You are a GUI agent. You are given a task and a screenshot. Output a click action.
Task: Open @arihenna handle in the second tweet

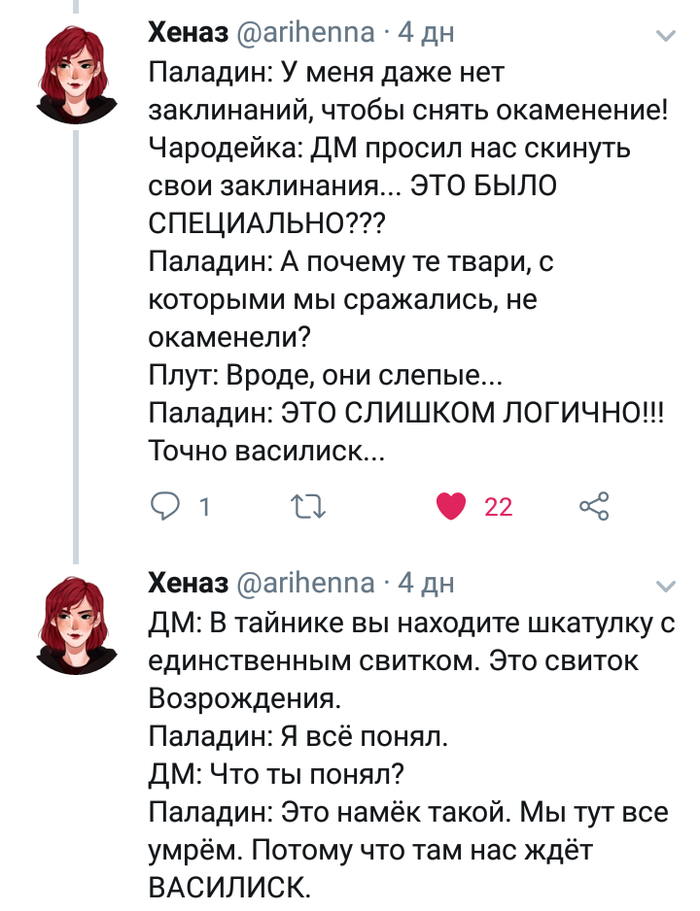[x=306, y=582]
